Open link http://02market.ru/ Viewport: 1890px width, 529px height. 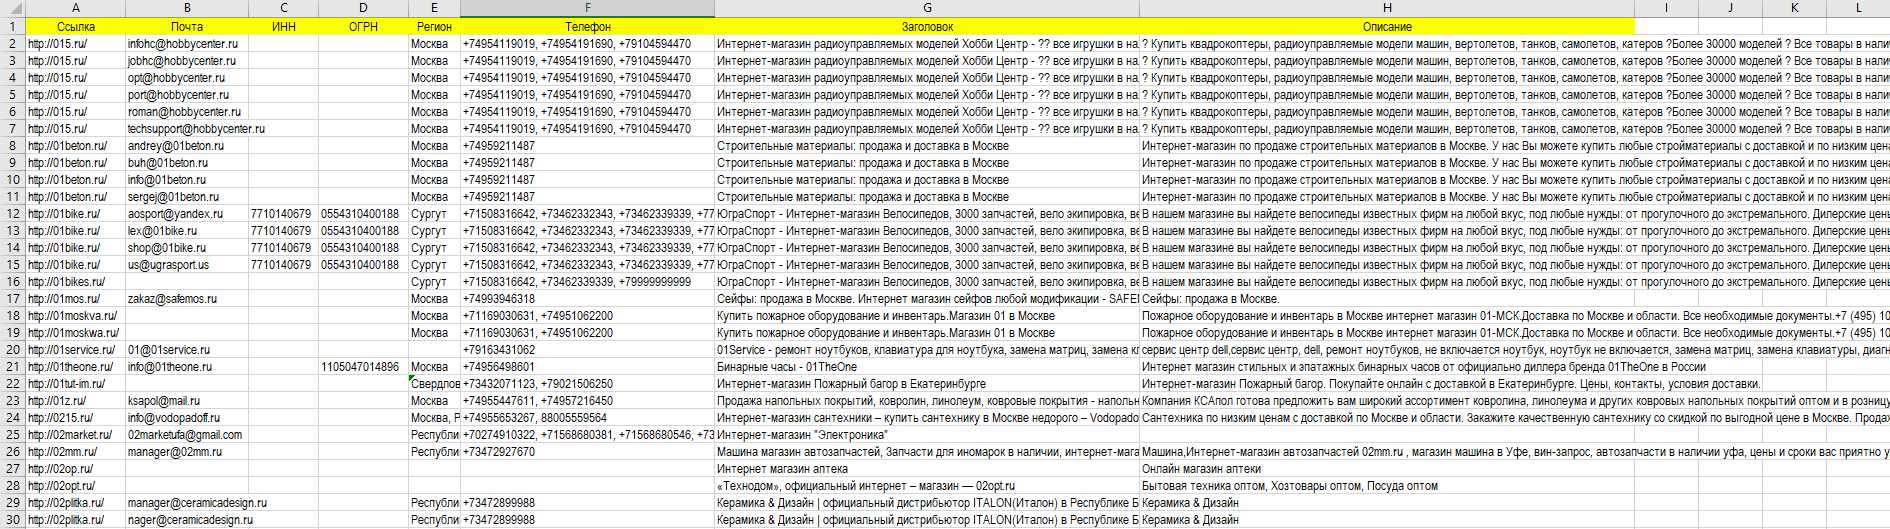point(70,435)
